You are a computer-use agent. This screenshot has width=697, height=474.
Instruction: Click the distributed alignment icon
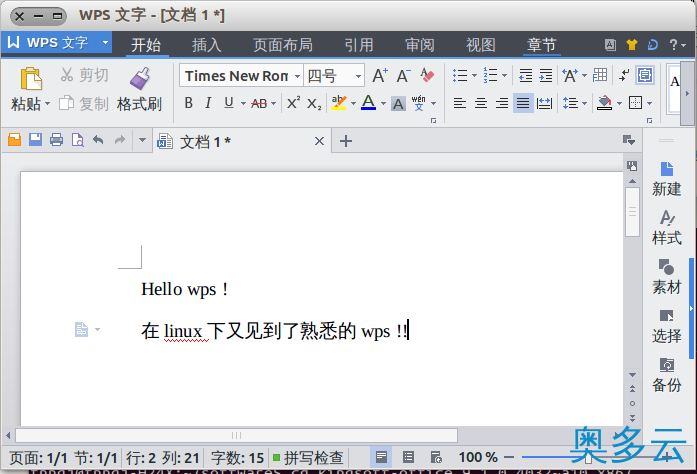click(544, 103)
